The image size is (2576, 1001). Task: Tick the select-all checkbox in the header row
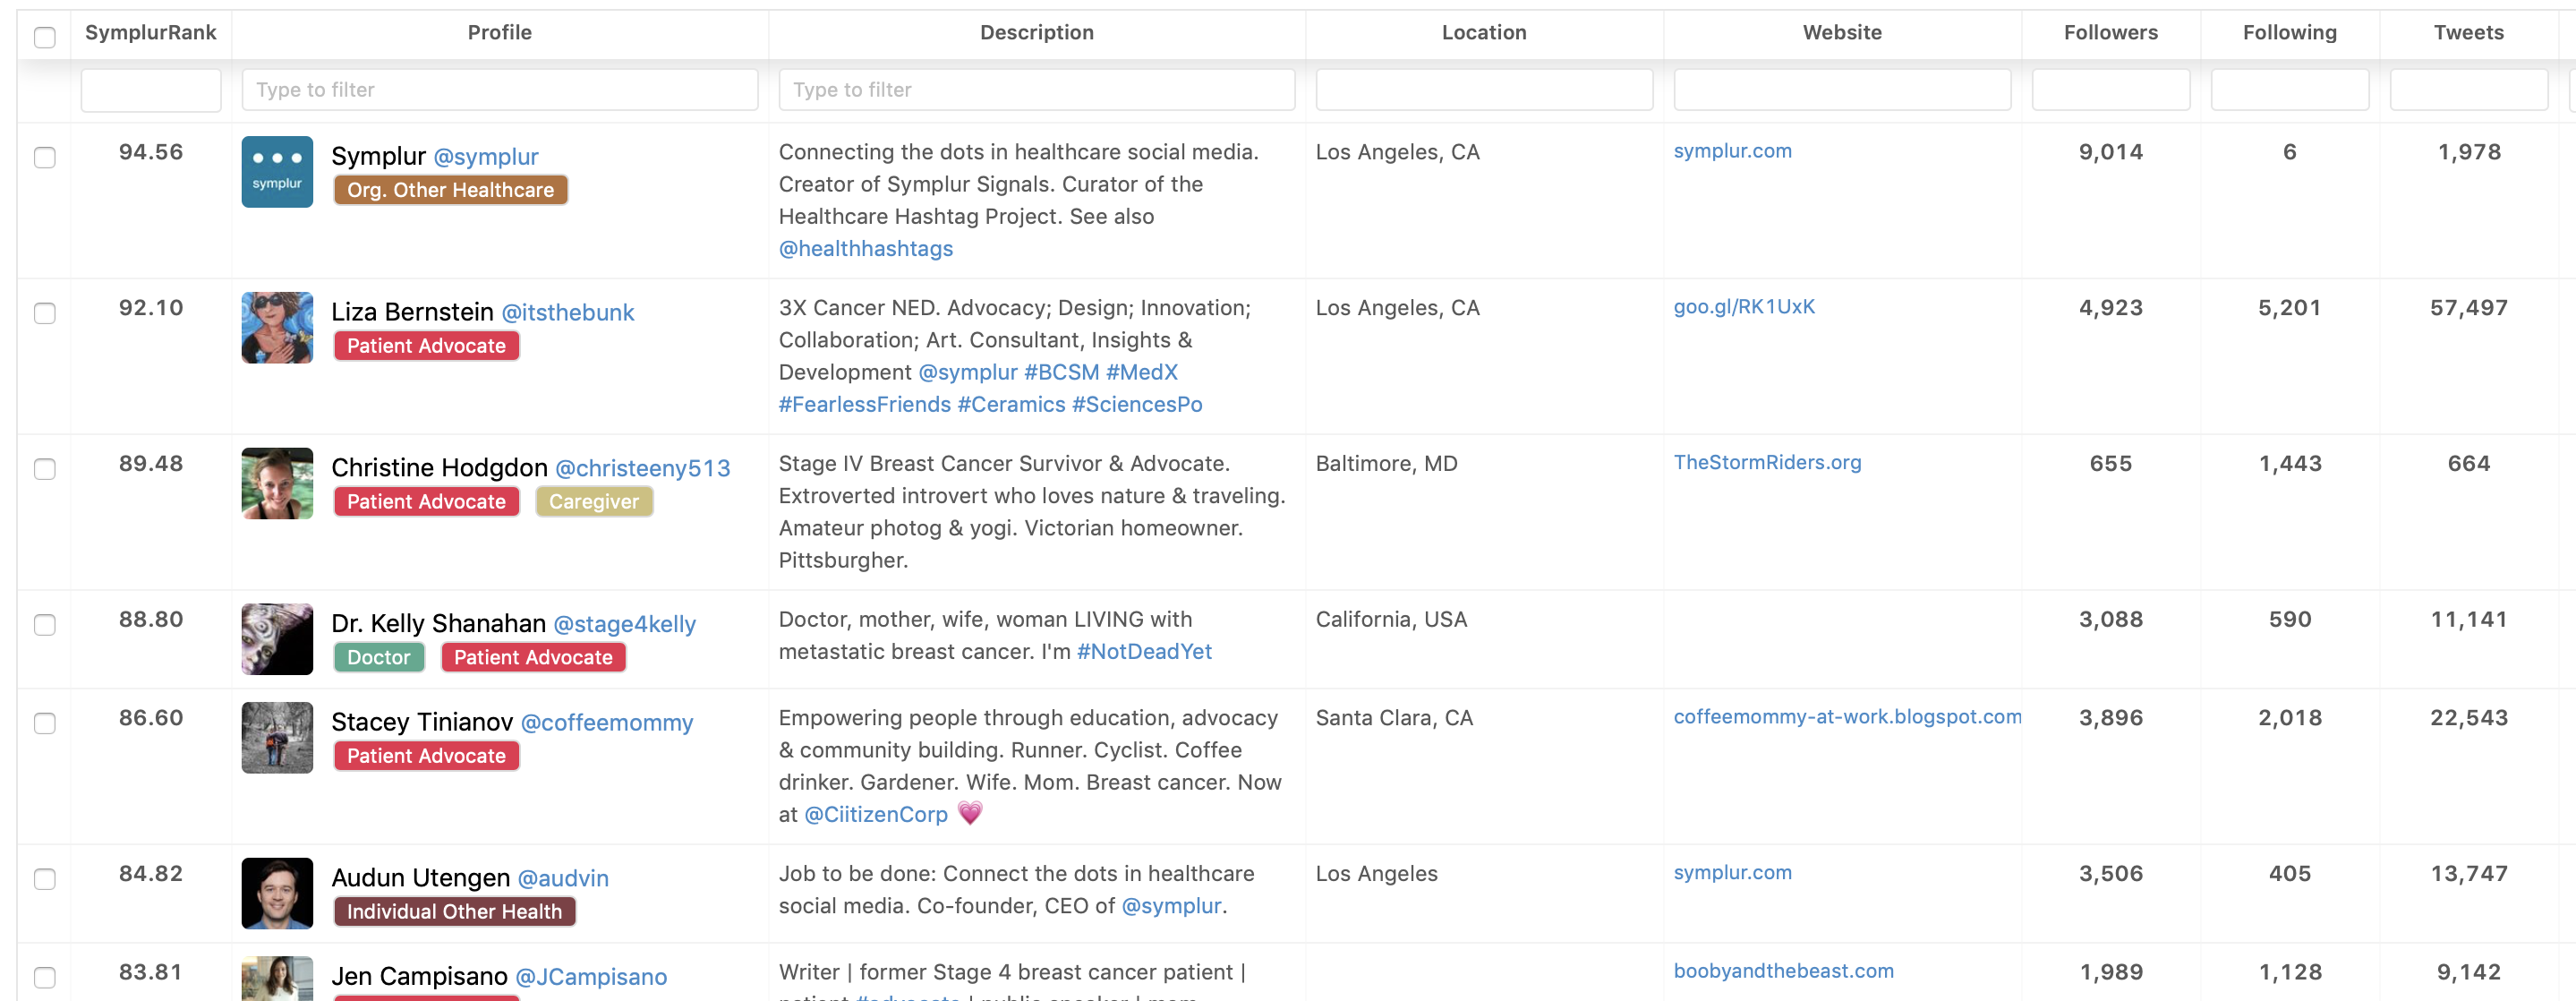[45, 38]
